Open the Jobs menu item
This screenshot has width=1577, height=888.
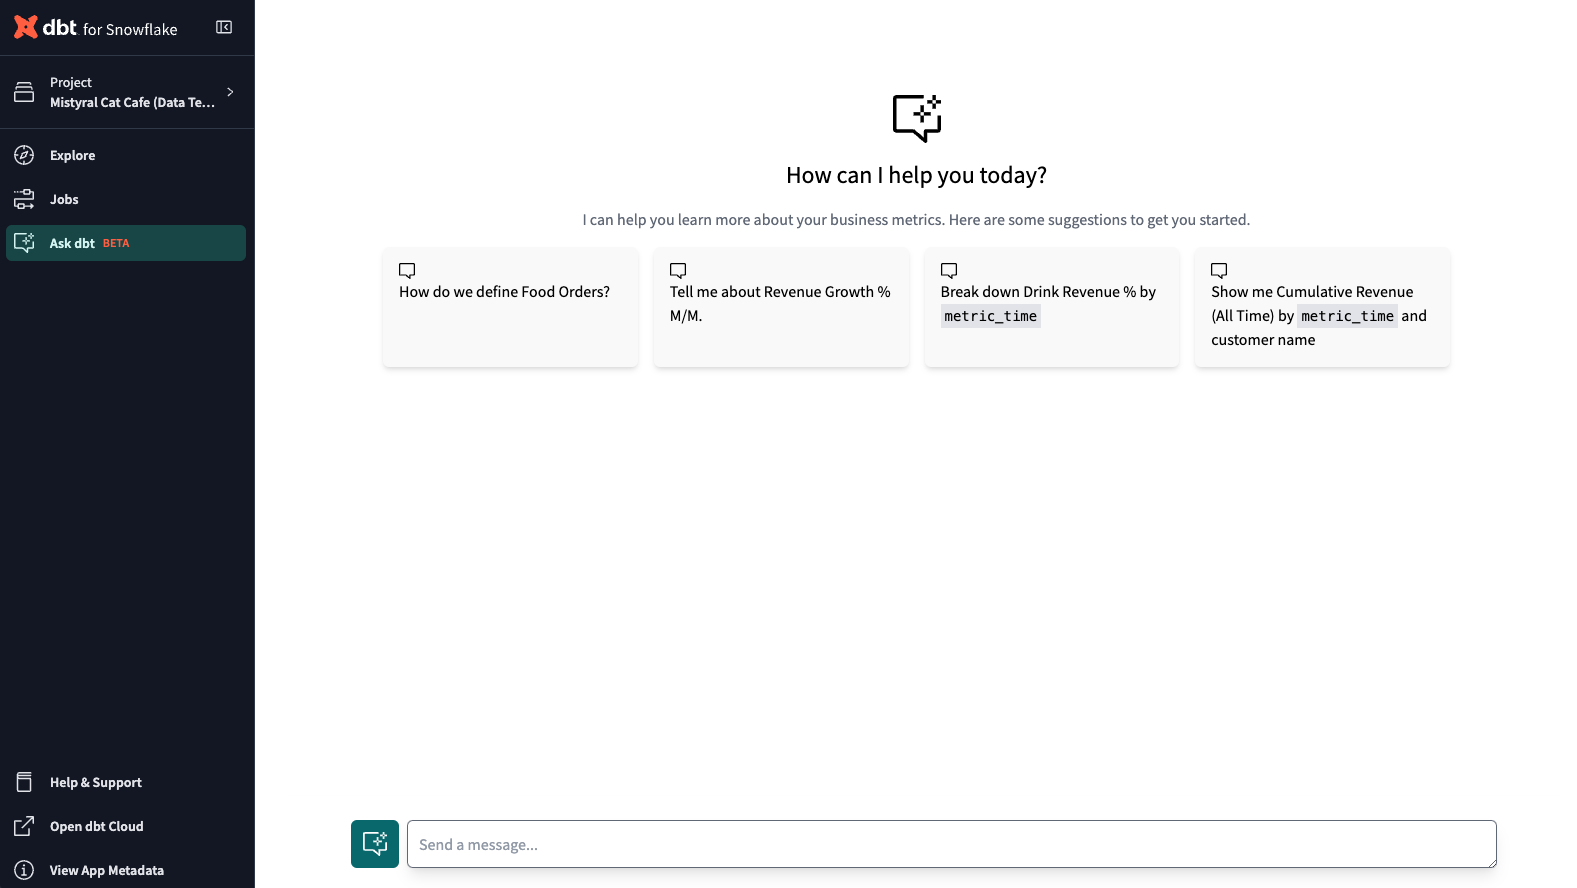pos(64,199)
